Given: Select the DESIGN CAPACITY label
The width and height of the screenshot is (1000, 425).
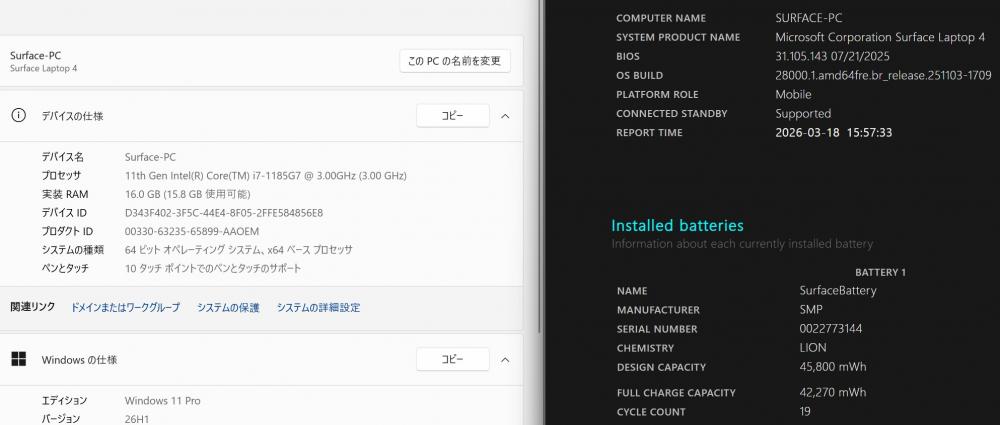Looking at the screenshot, I should click(661, 368).
